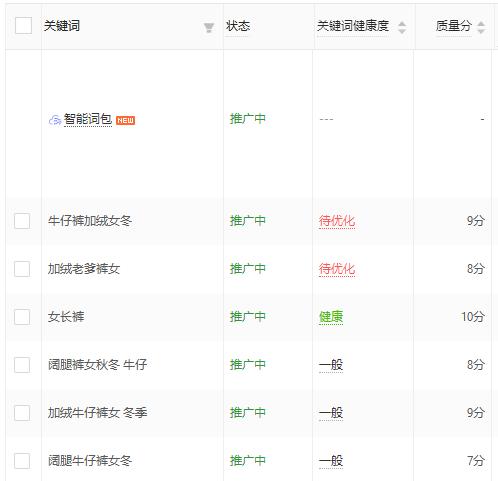Check the 牛仔裤加绒女冬 row checkbox
The image size is (498, 481).
(x=22, y=221)
